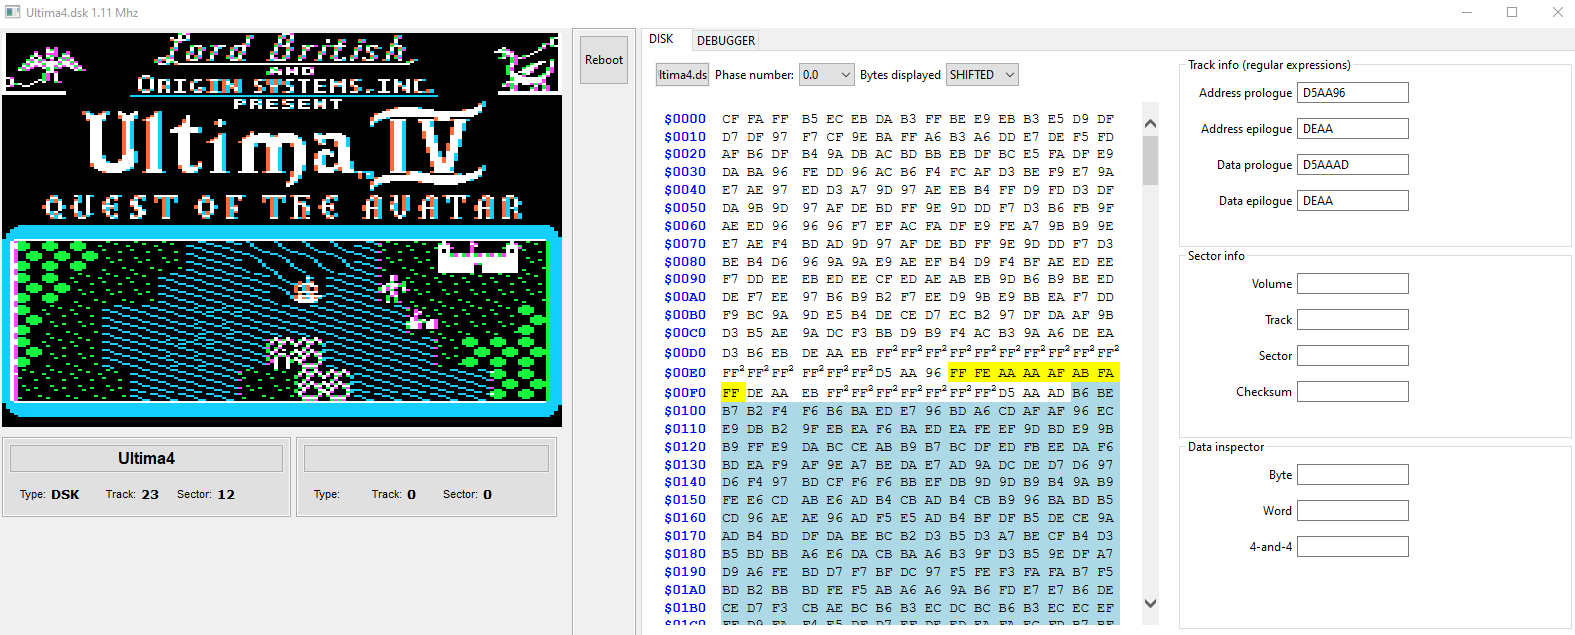Click the Sector info Volume field
Screen dimensions: 1575x635
click(1353, 284)
